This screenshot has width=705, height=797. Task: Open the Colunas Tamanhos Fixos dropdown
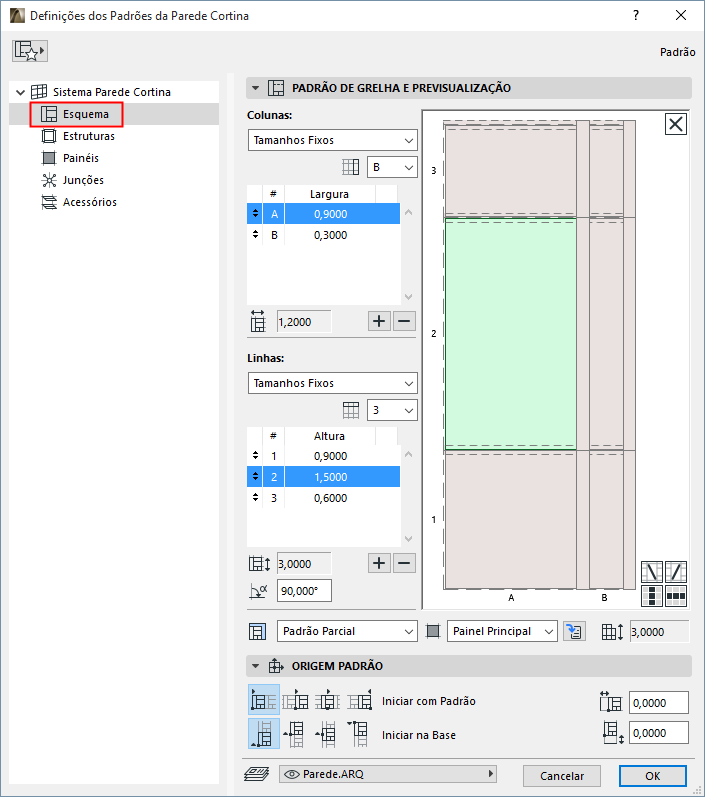coord(333,140)
